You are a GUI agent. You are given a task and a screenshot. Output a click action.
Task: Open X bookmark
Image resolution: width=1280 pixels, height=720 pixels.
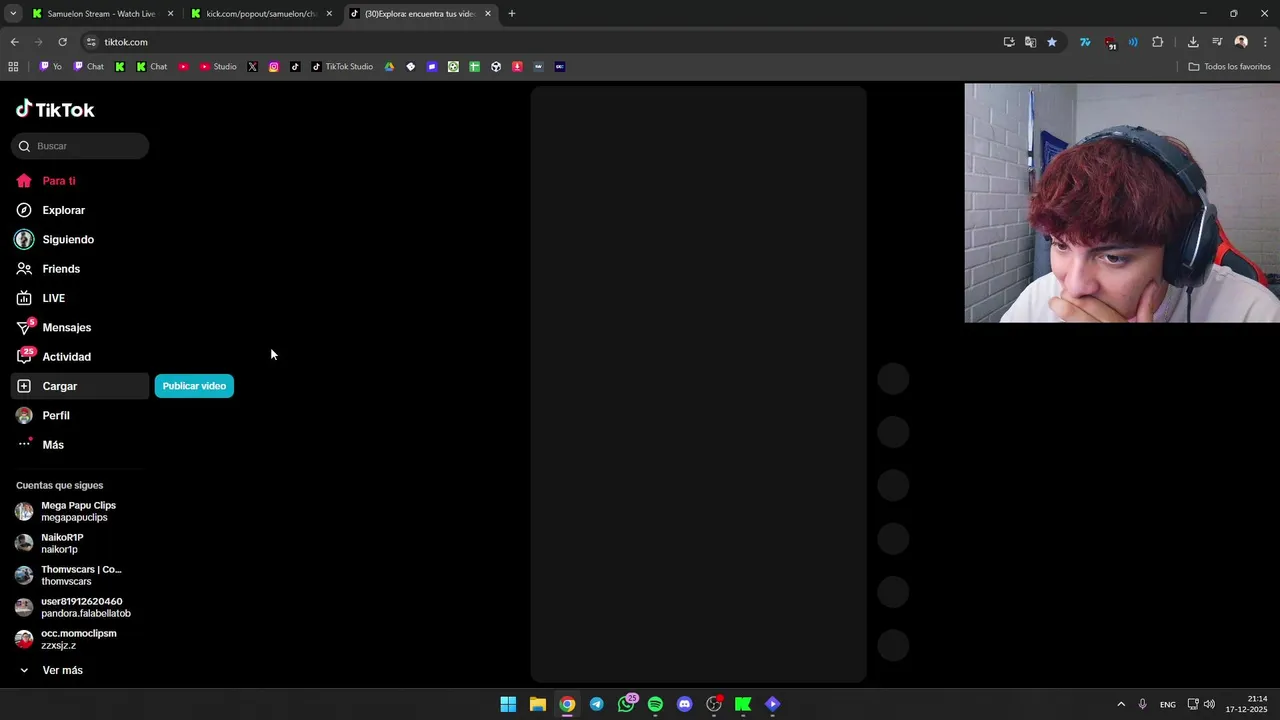pyautogui.click(x=252, y=67)
